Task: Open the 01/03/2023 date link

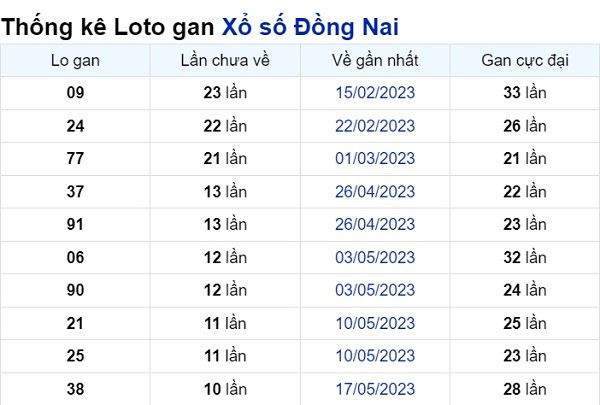Action: [x=375, y=158]
